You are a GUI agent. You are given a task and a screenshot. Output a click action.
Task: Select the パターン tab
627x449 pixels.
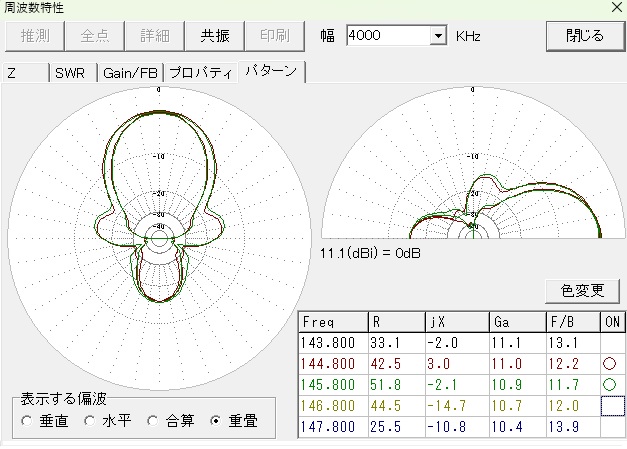click(271, 72)
